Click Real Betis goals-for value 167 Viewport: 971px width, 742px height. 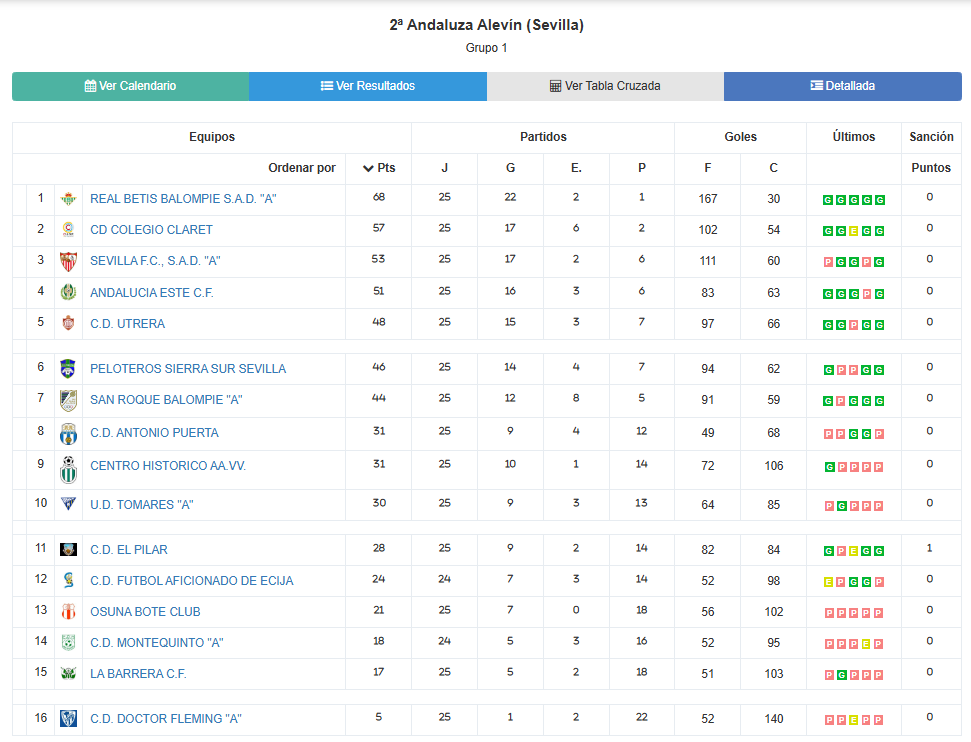[708, 199]
